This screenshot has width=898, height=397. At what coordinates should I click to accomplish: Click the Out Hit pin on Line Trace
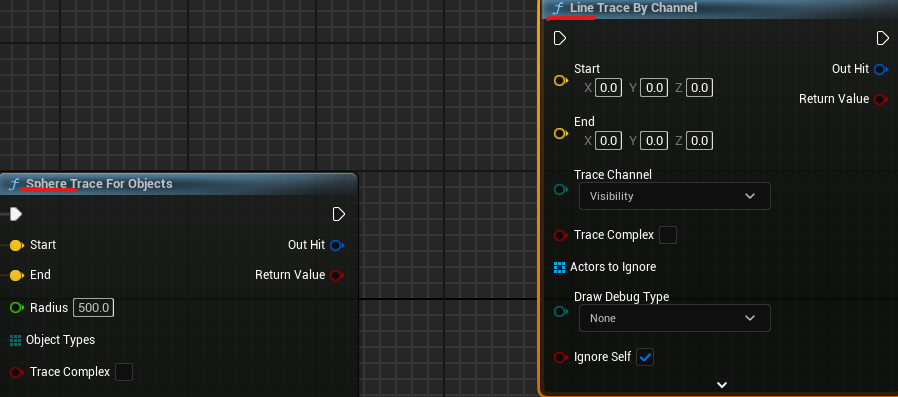(880, 69)
